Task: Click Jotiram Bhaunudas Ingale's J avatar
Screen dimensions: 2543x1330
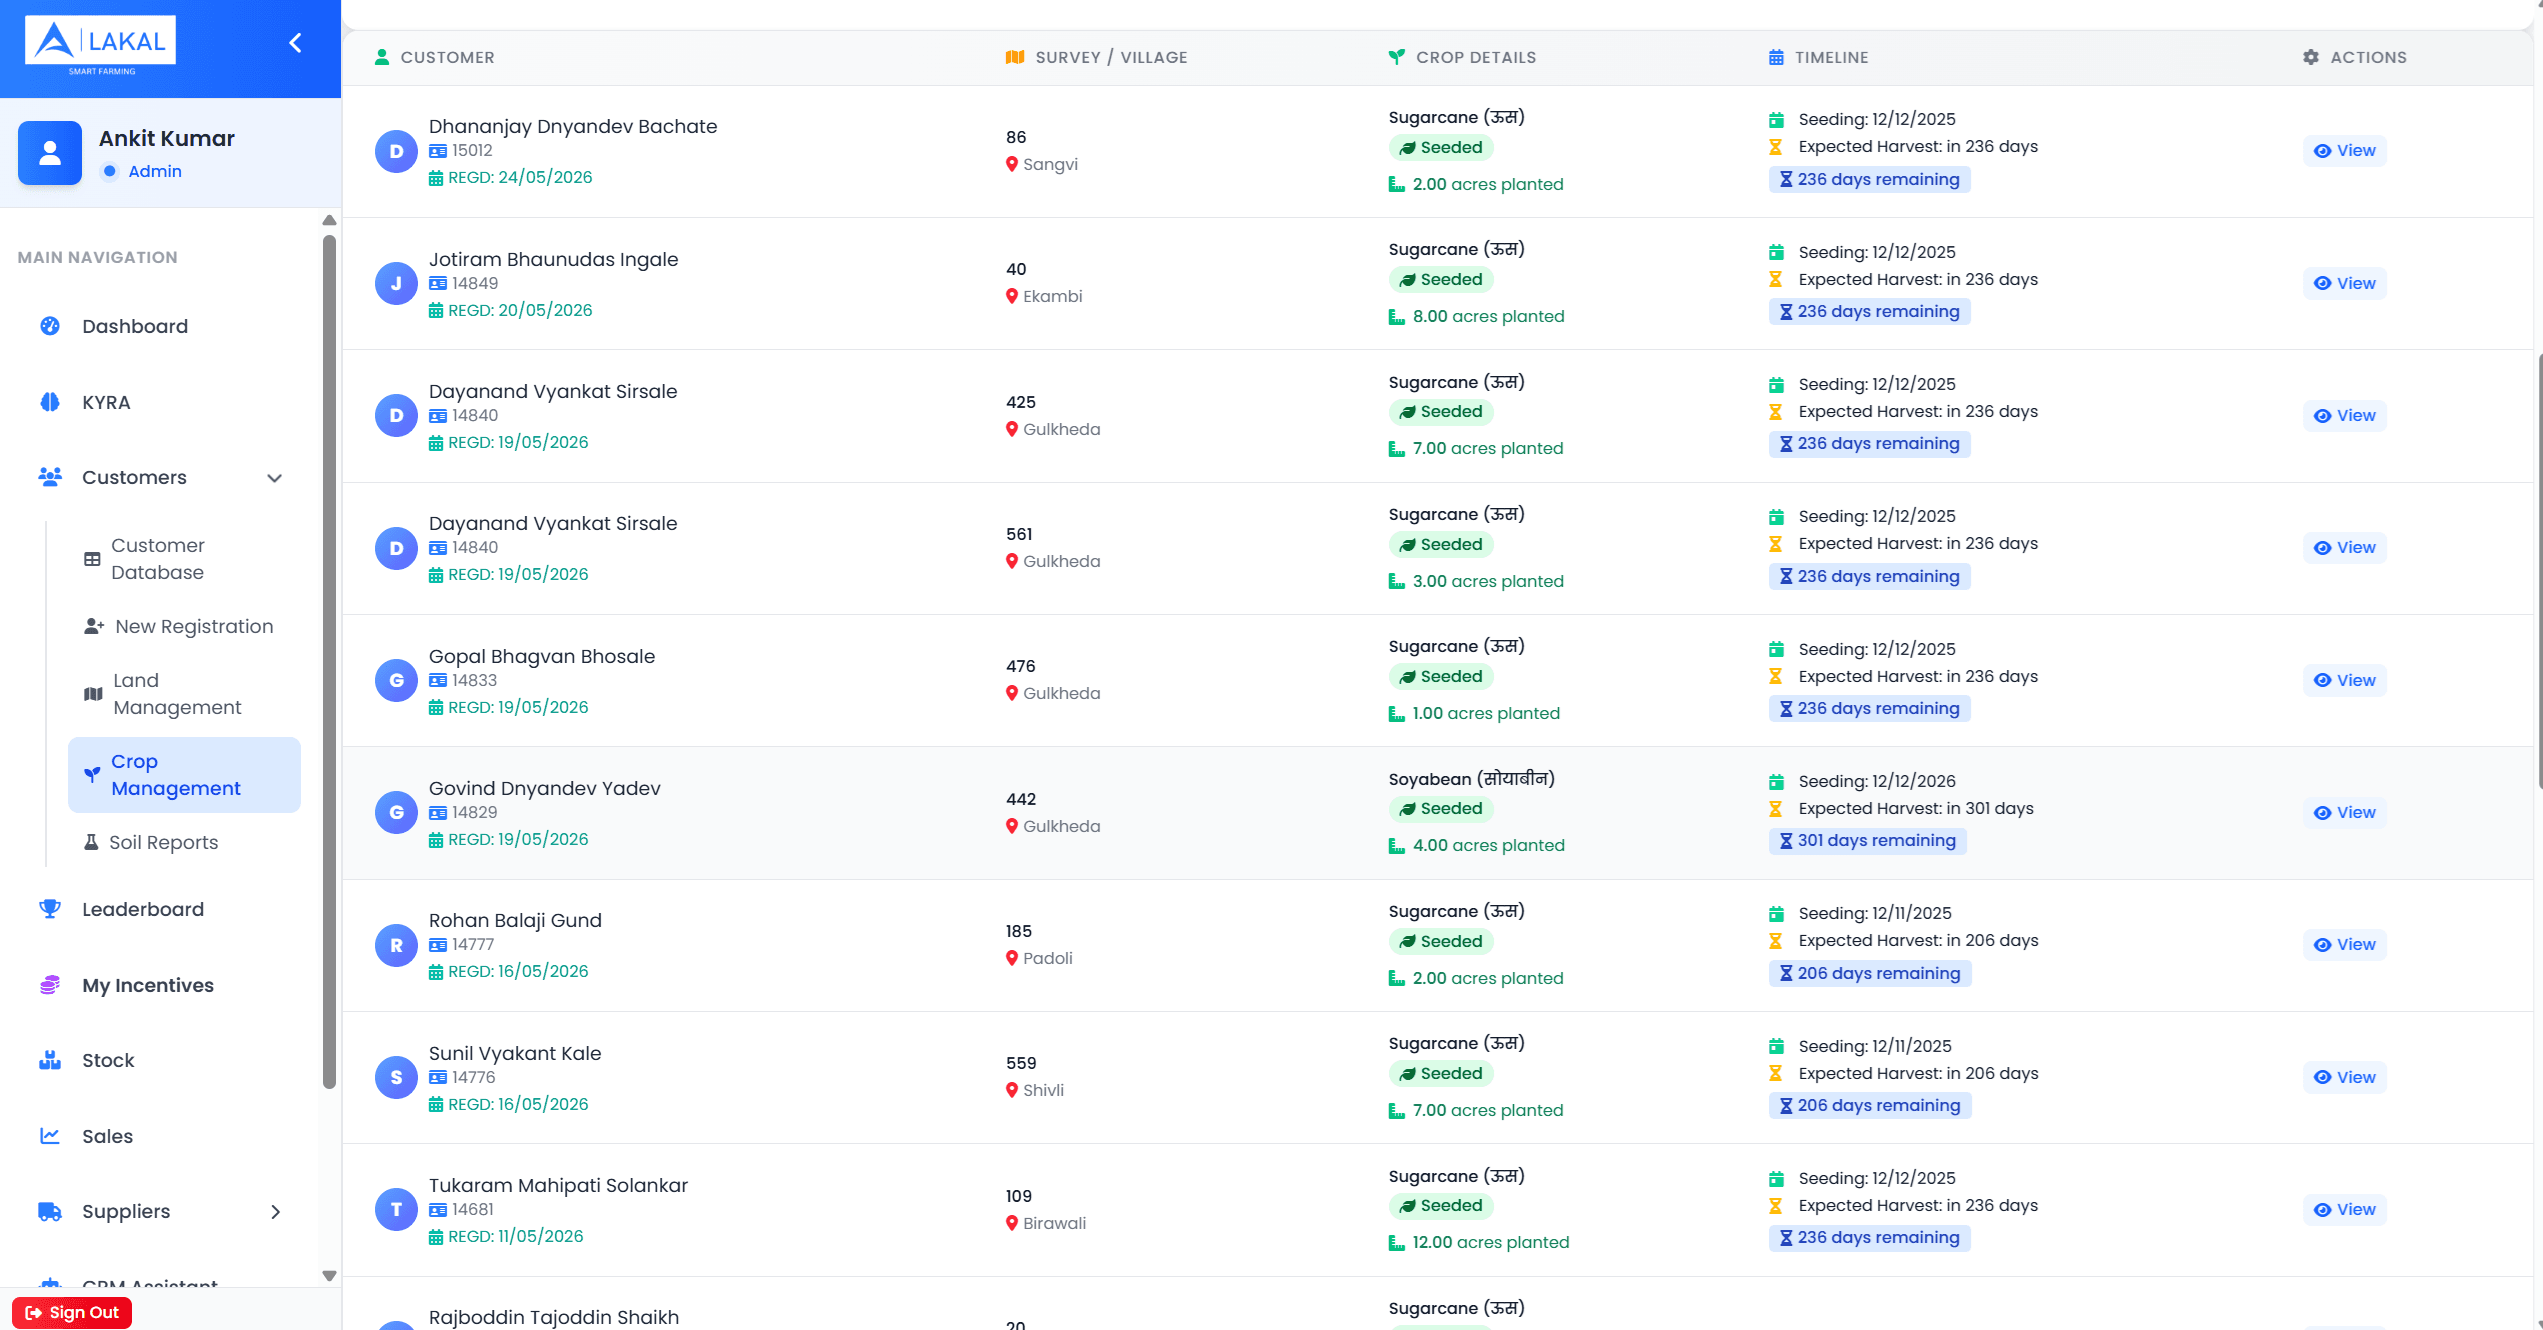Action: point(396,283)
